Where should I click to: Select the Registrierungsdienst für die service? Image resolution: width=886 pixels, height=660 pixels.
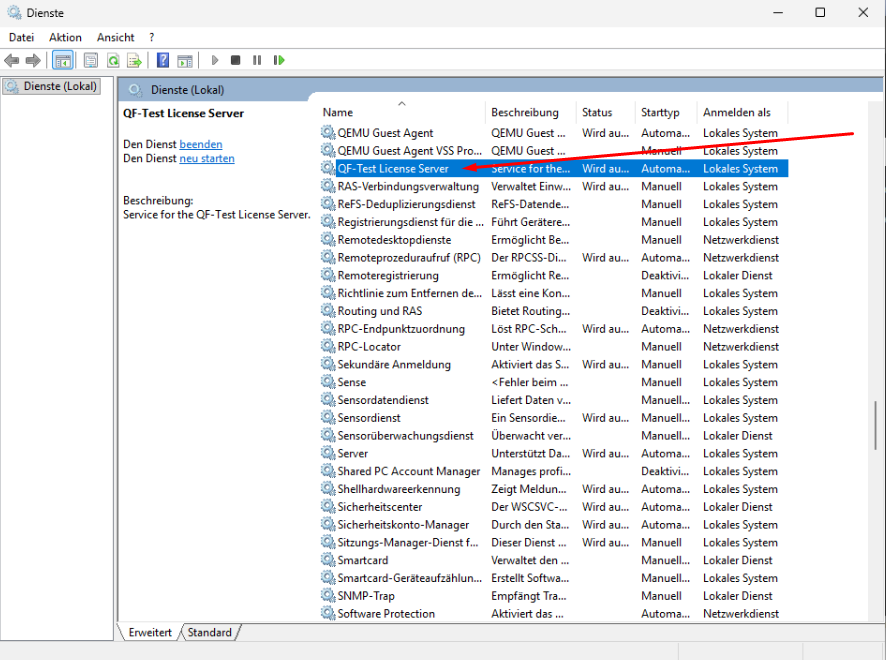pyautogui.click(x=410, y=222)
